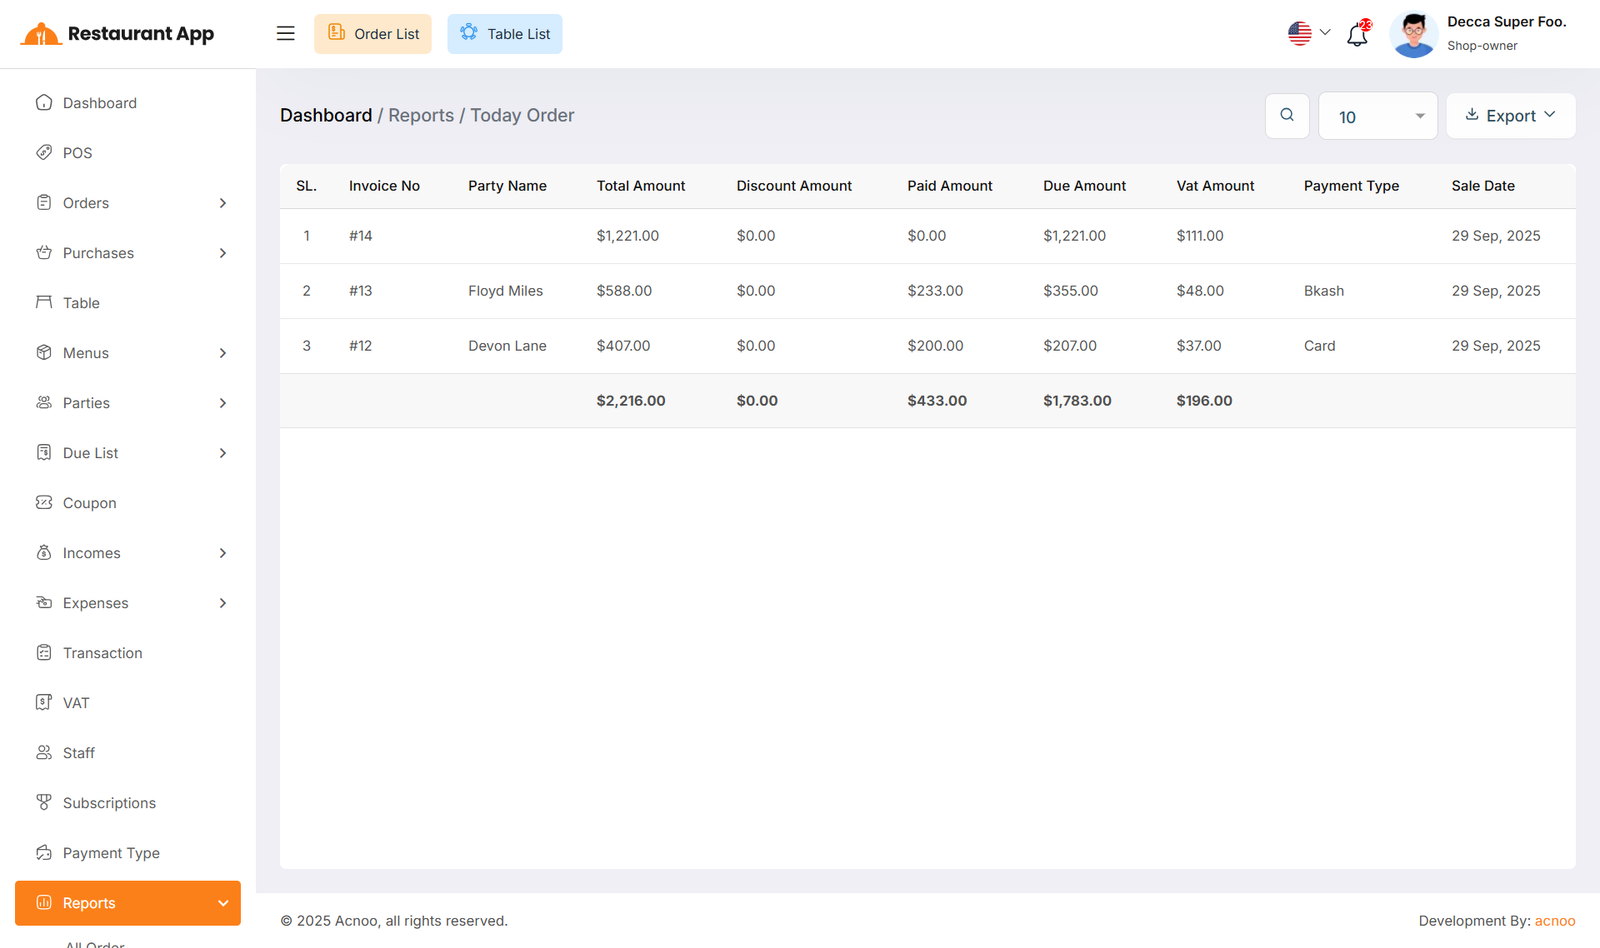
Task: Click the Total Amount column header
Action: (641, 186)
